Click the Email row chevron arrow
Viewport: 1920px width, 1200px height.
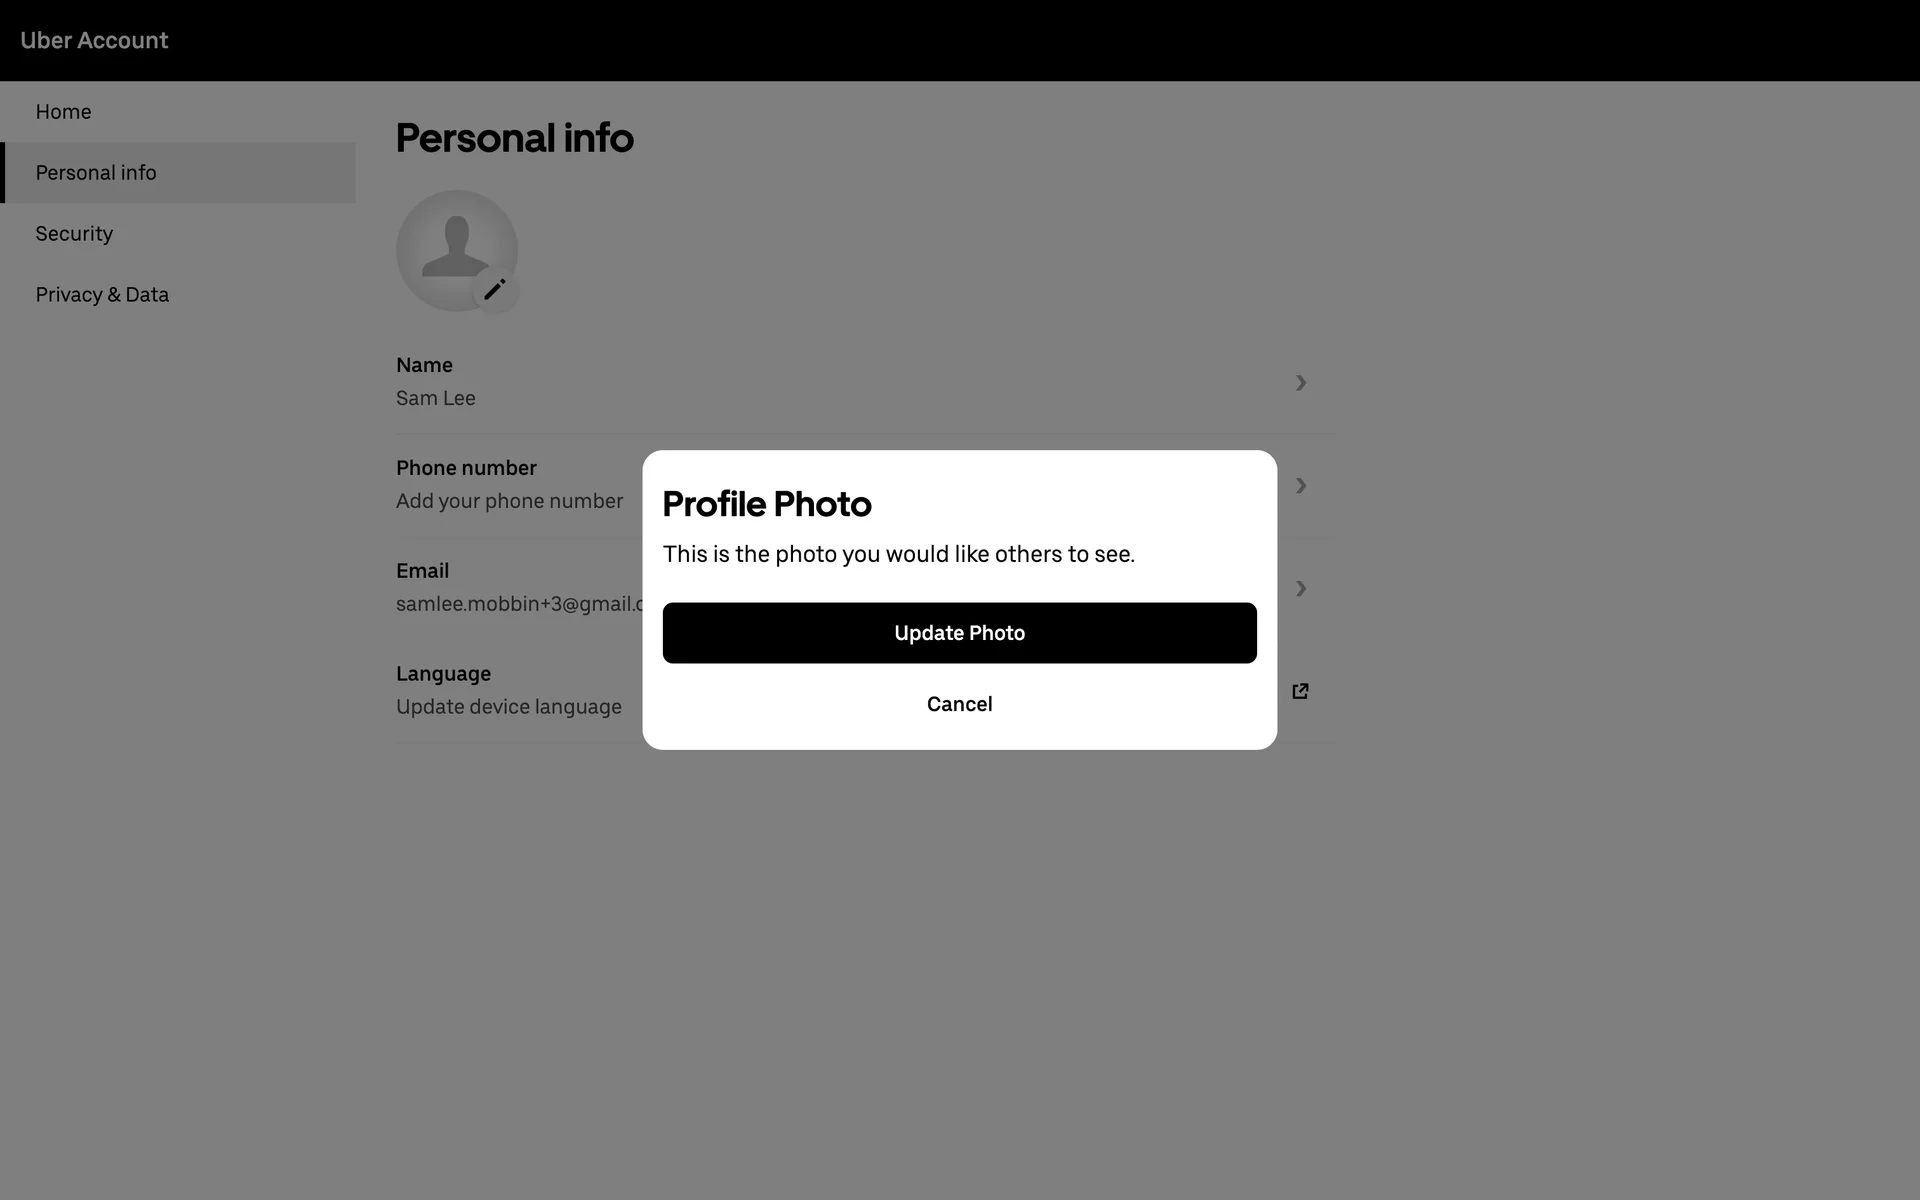[x=1301, y=589]
